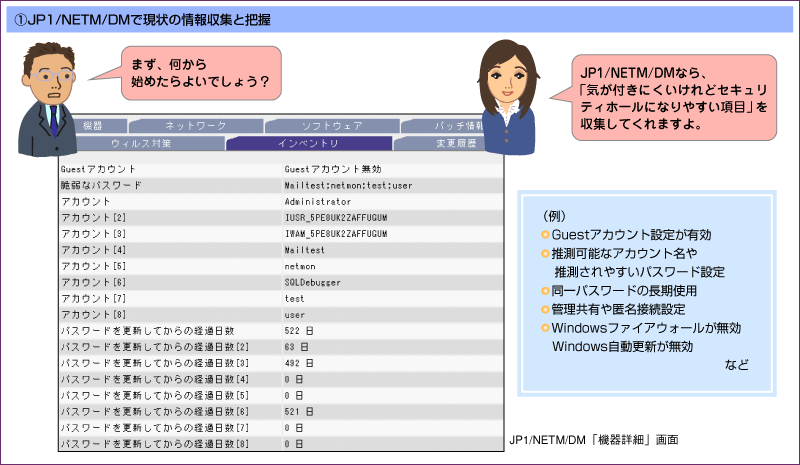Select the Mailtest value in アカウント[4] row
Image resolution: width=800 pixels, height=465 pixels.
pos(304,250)
